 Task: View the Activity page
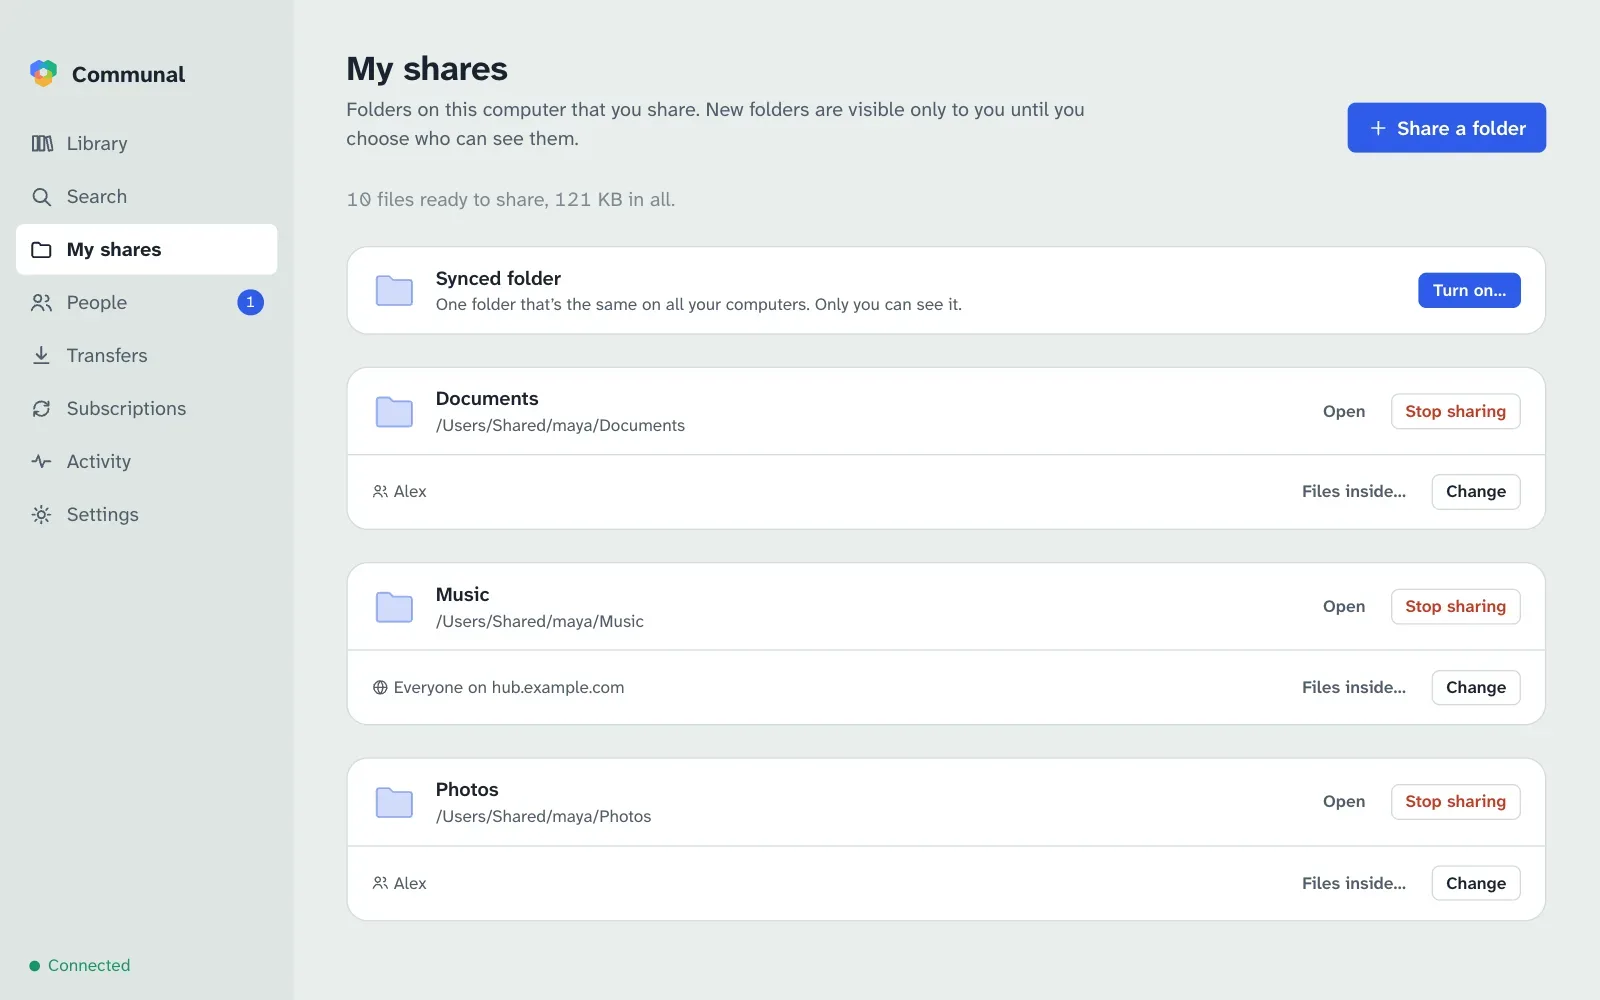(x=146, y=461)
